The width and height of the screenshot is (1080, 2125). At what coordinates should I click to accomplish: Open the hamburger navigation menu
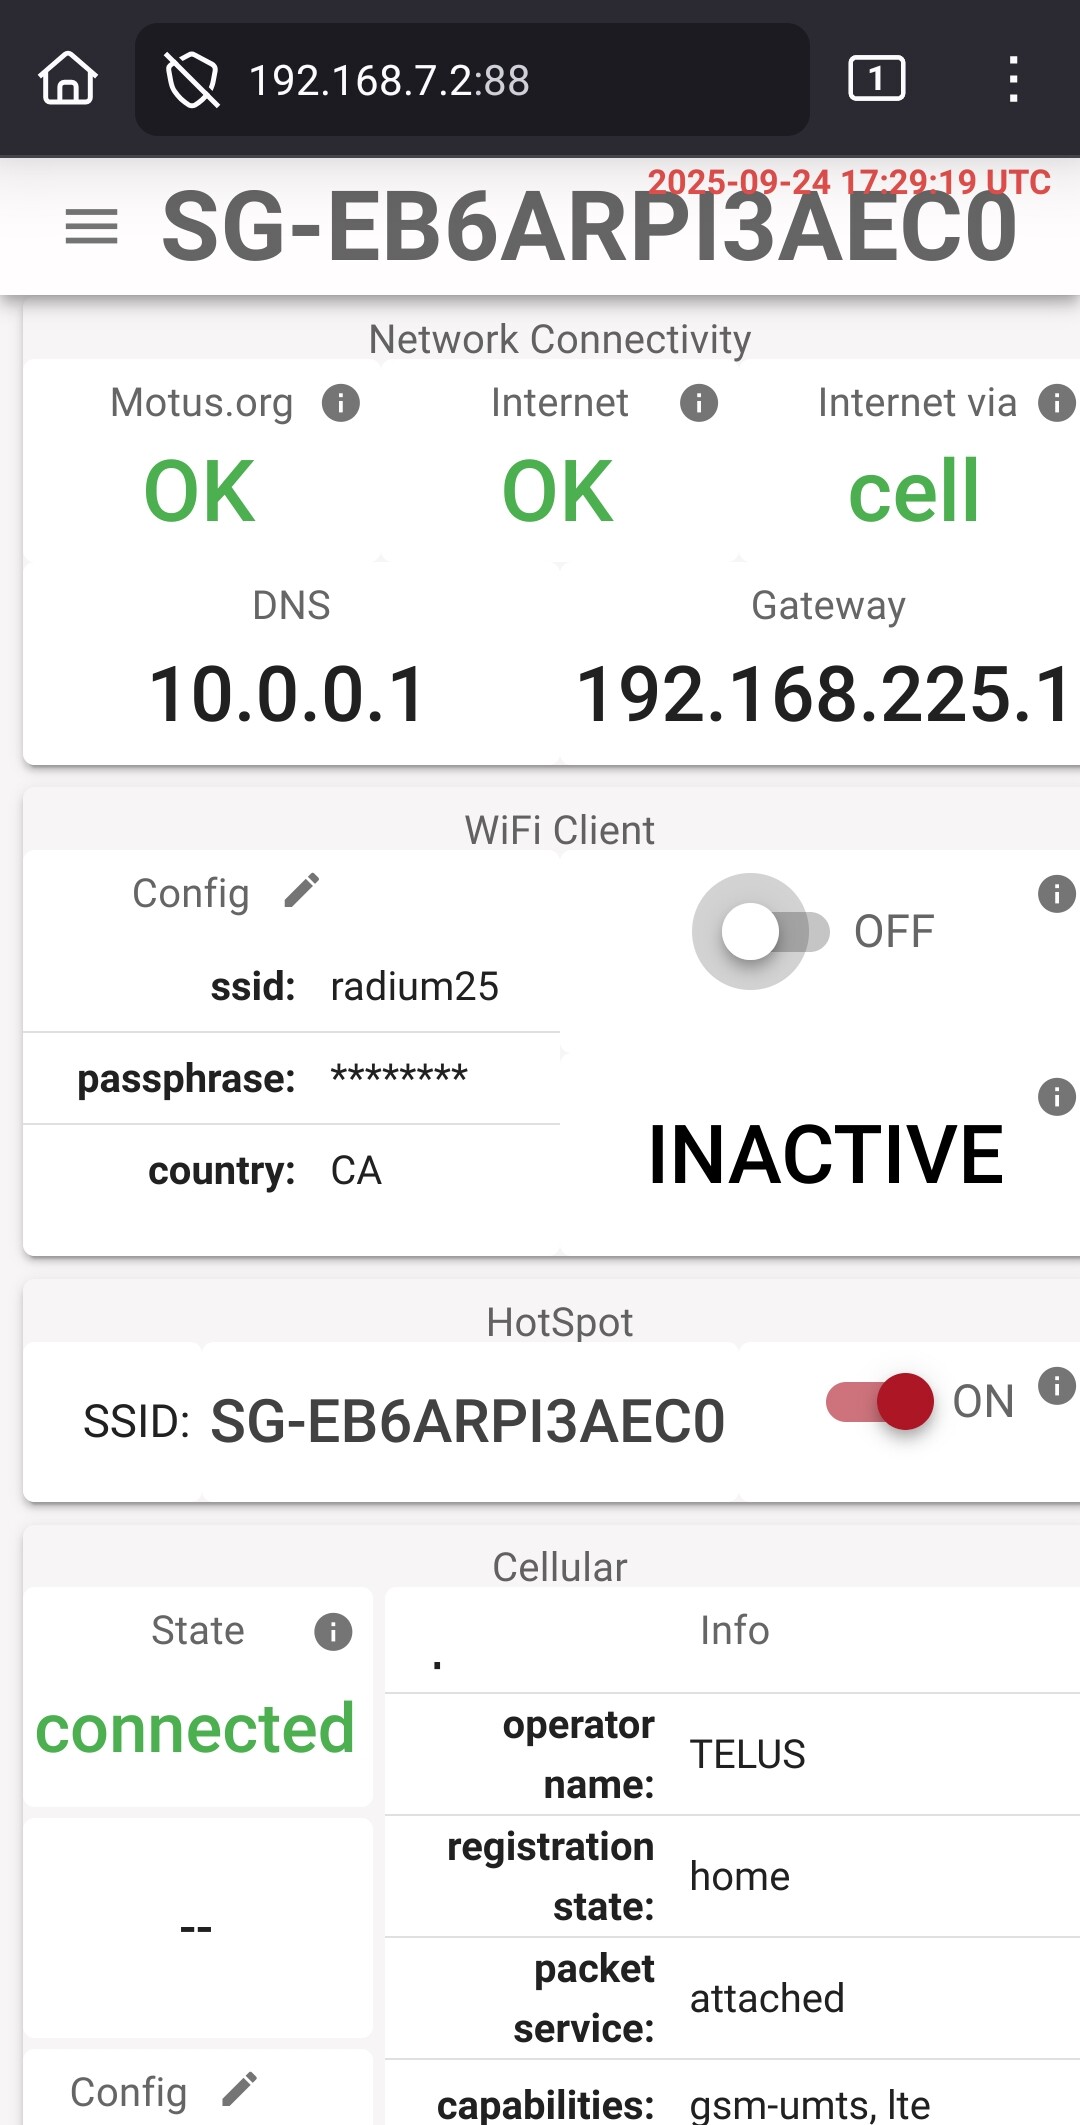click(91, 226)
